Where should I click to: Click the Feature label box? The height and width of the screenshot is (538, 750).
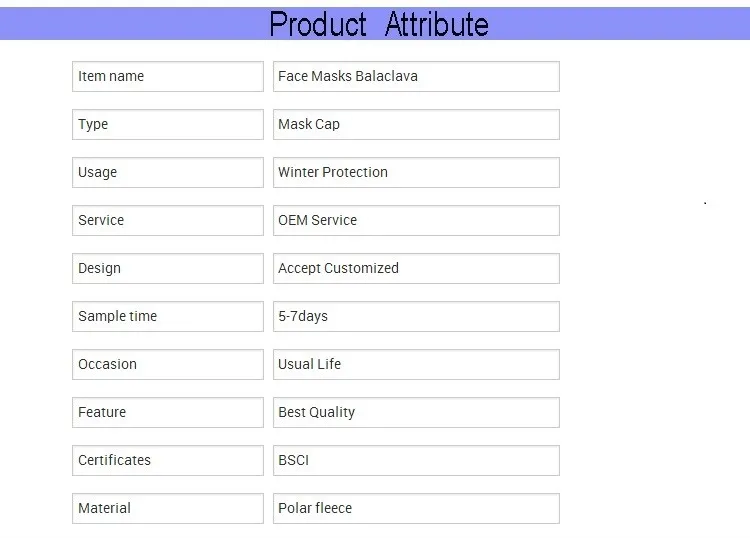(167, 413)
